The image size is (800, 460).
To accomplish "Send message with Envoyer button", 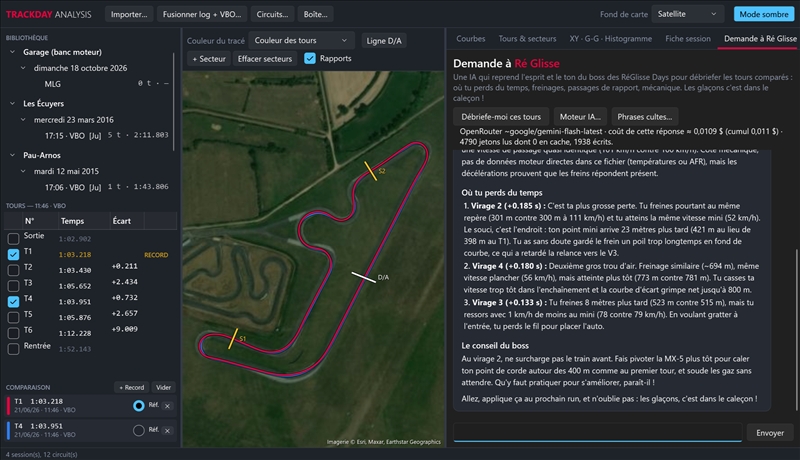I will click(770, 433).
